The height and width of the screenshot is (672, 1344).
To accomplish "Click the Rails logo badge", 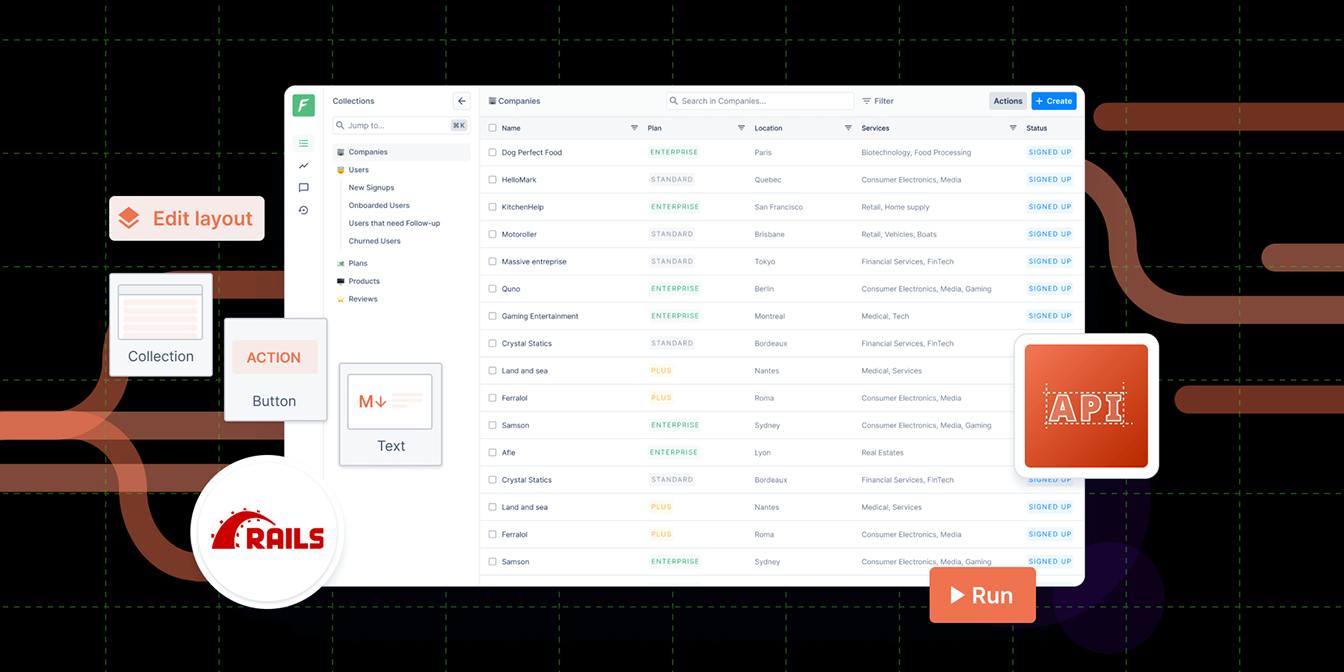I will [x=267, y=533].
